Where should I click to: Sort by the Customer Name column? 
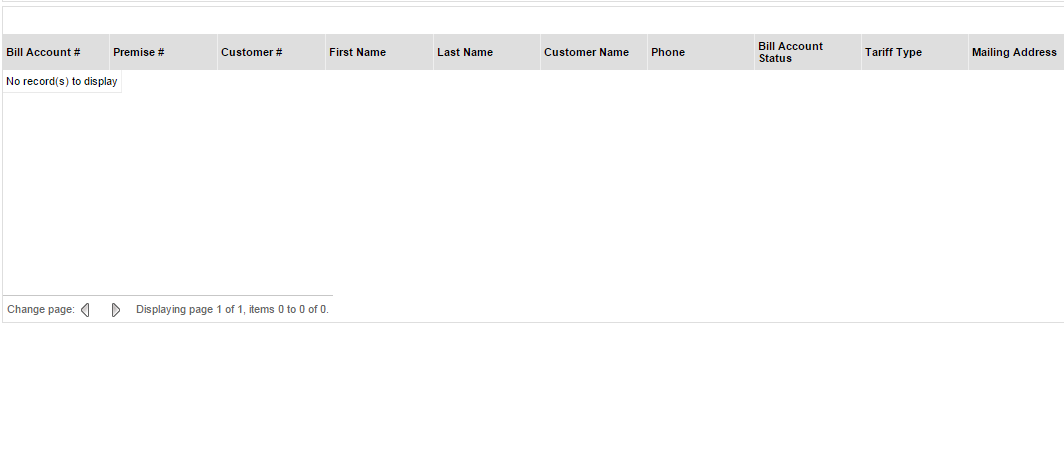(586, 52)
